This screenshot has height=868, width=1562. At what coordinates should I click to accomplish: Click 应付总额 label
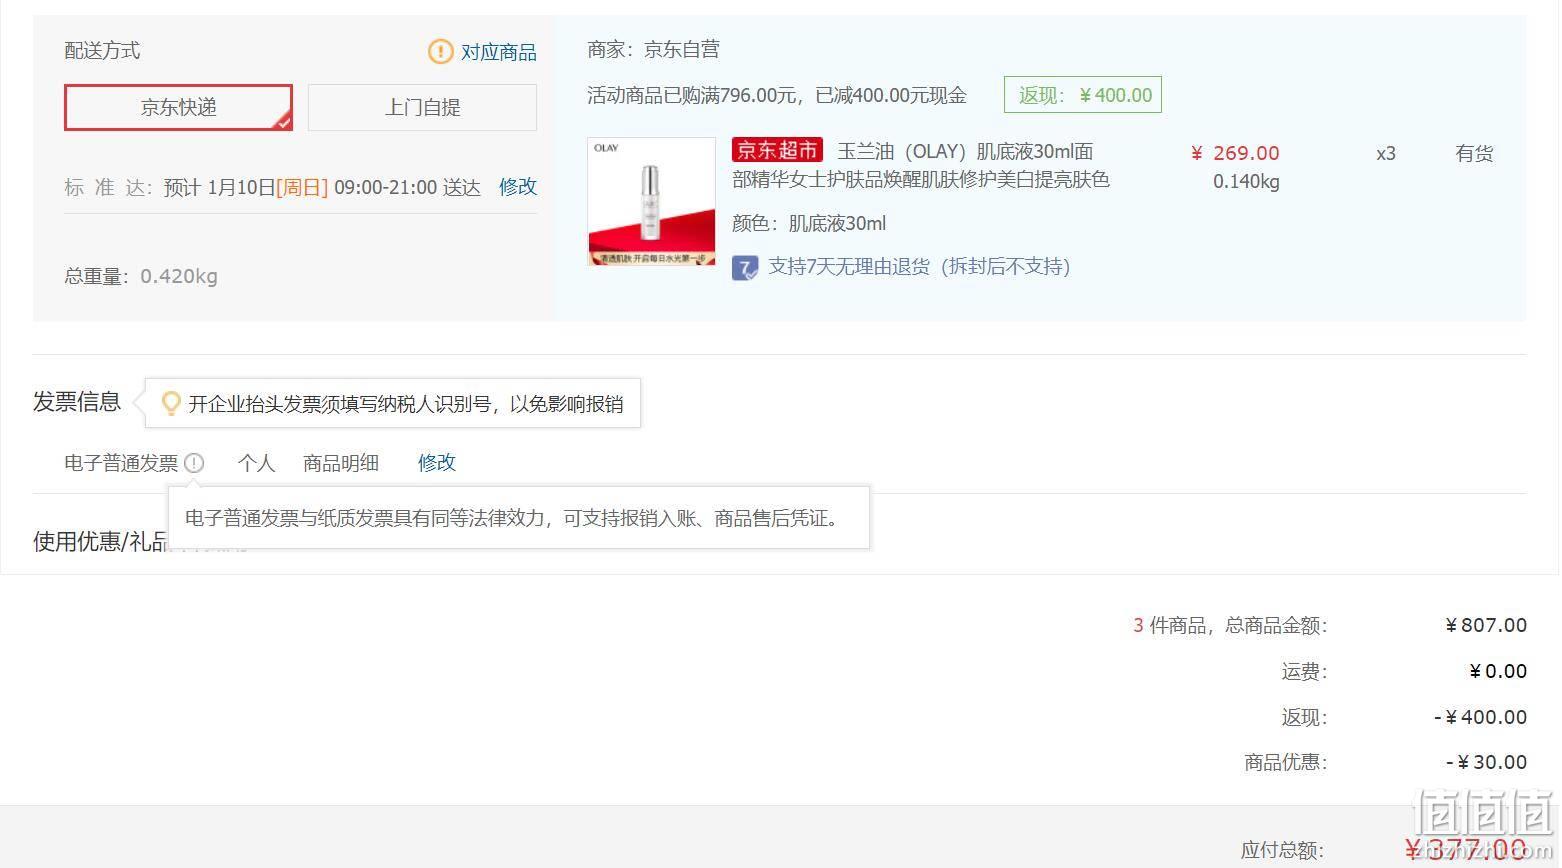pos(1283,850)
